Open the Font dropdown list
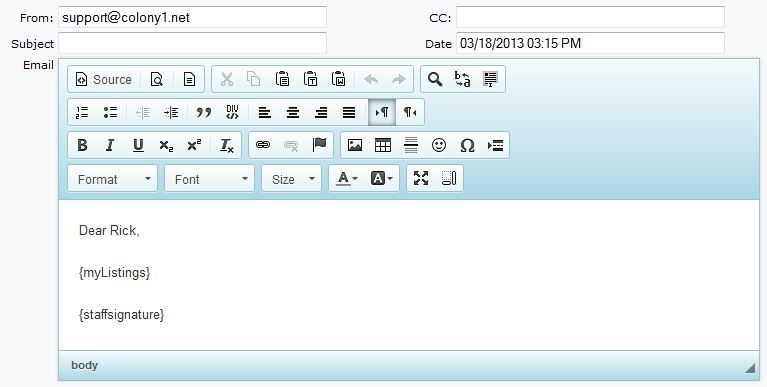Screen dimensions: 767x387 pyautogui.click(x=209, y=178)
